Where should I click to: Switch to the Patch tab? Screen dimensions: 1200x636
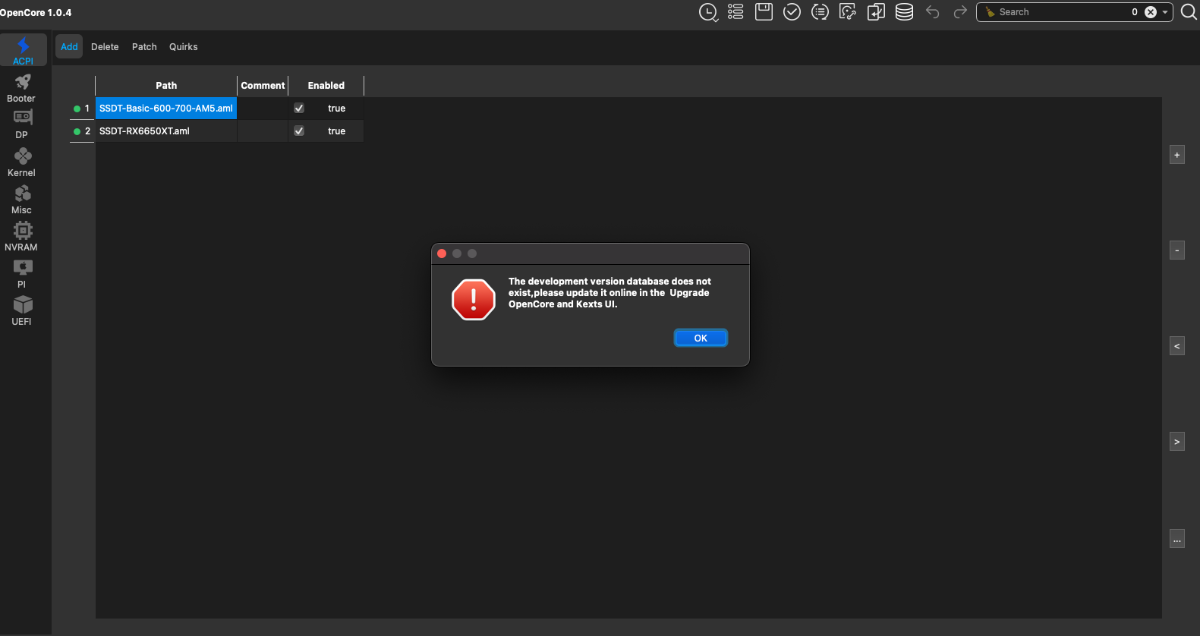(144, 47)
